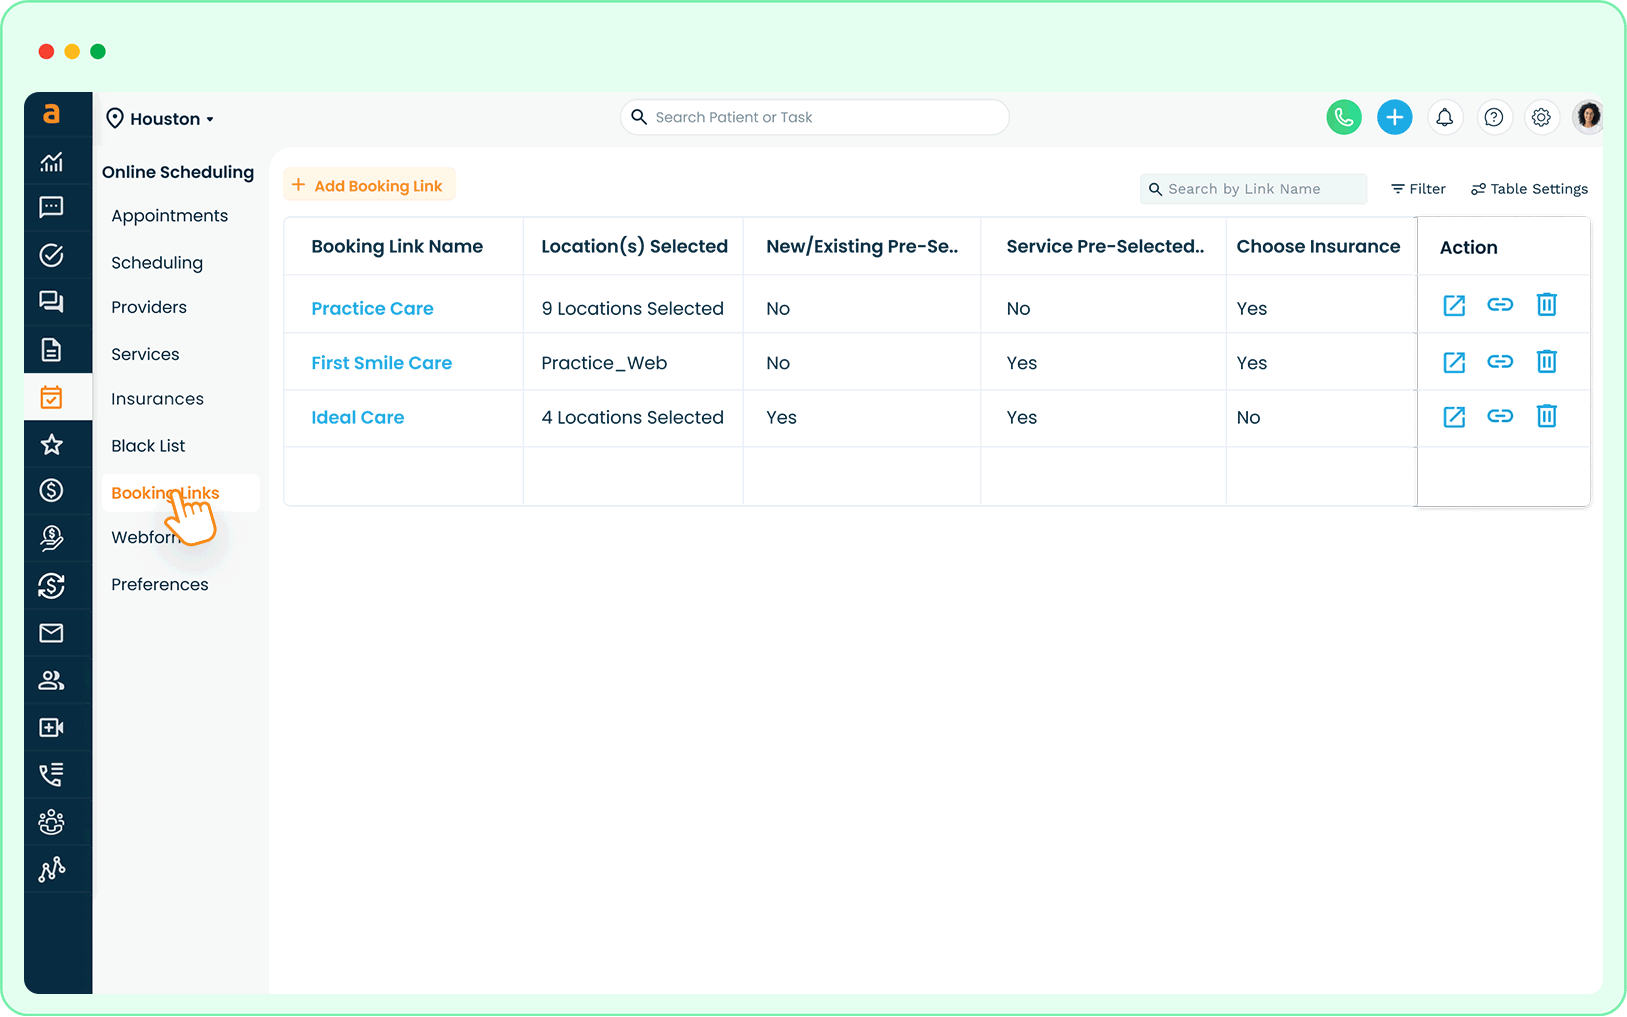Image resolution: width=1627 pixels, height=1017 pixels.
Task: Click the blue plus add button
Action: [x=1394, y=117]
